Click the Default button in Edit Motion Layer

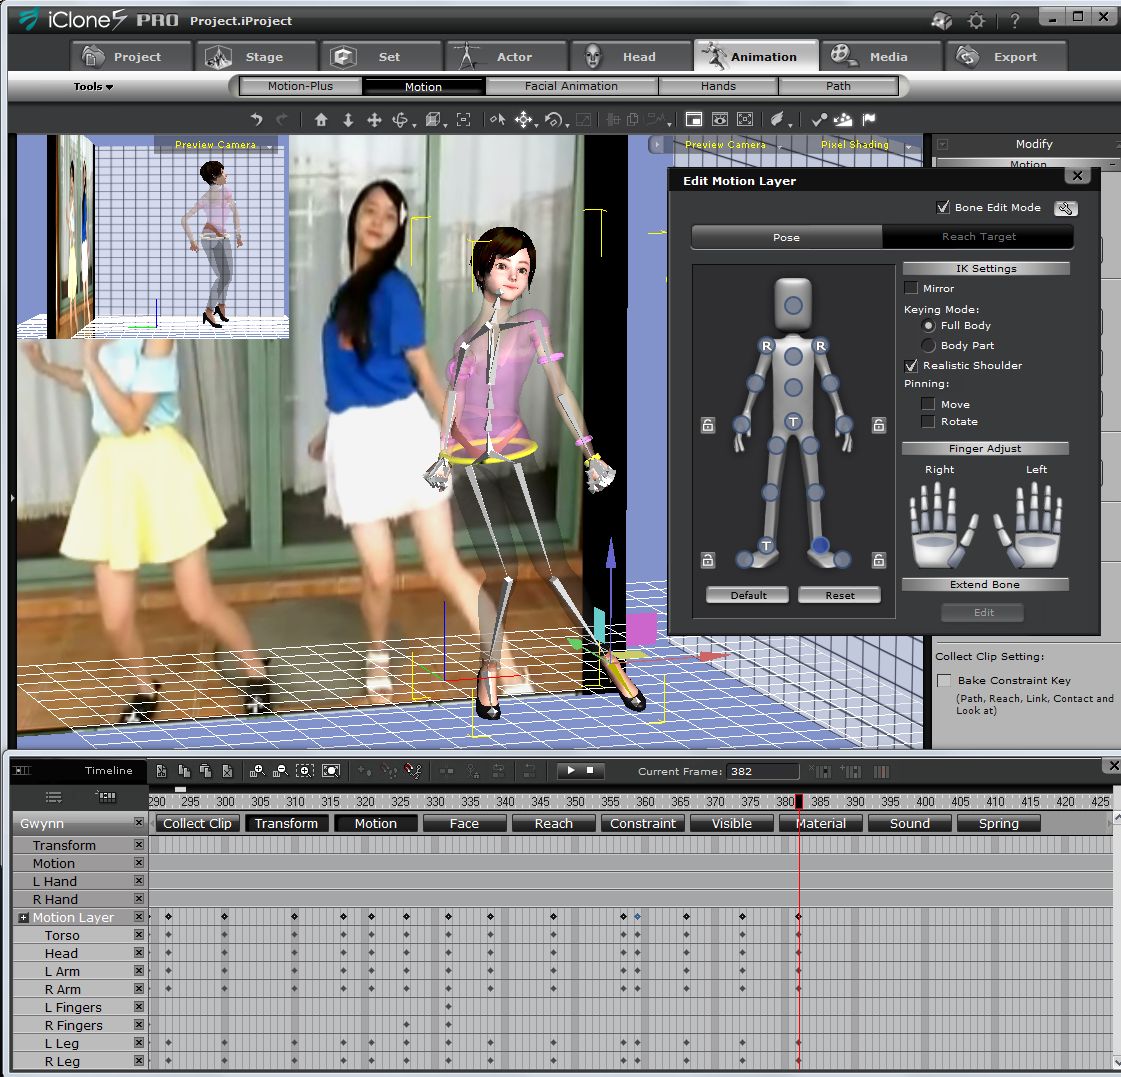tap(747, 594)
